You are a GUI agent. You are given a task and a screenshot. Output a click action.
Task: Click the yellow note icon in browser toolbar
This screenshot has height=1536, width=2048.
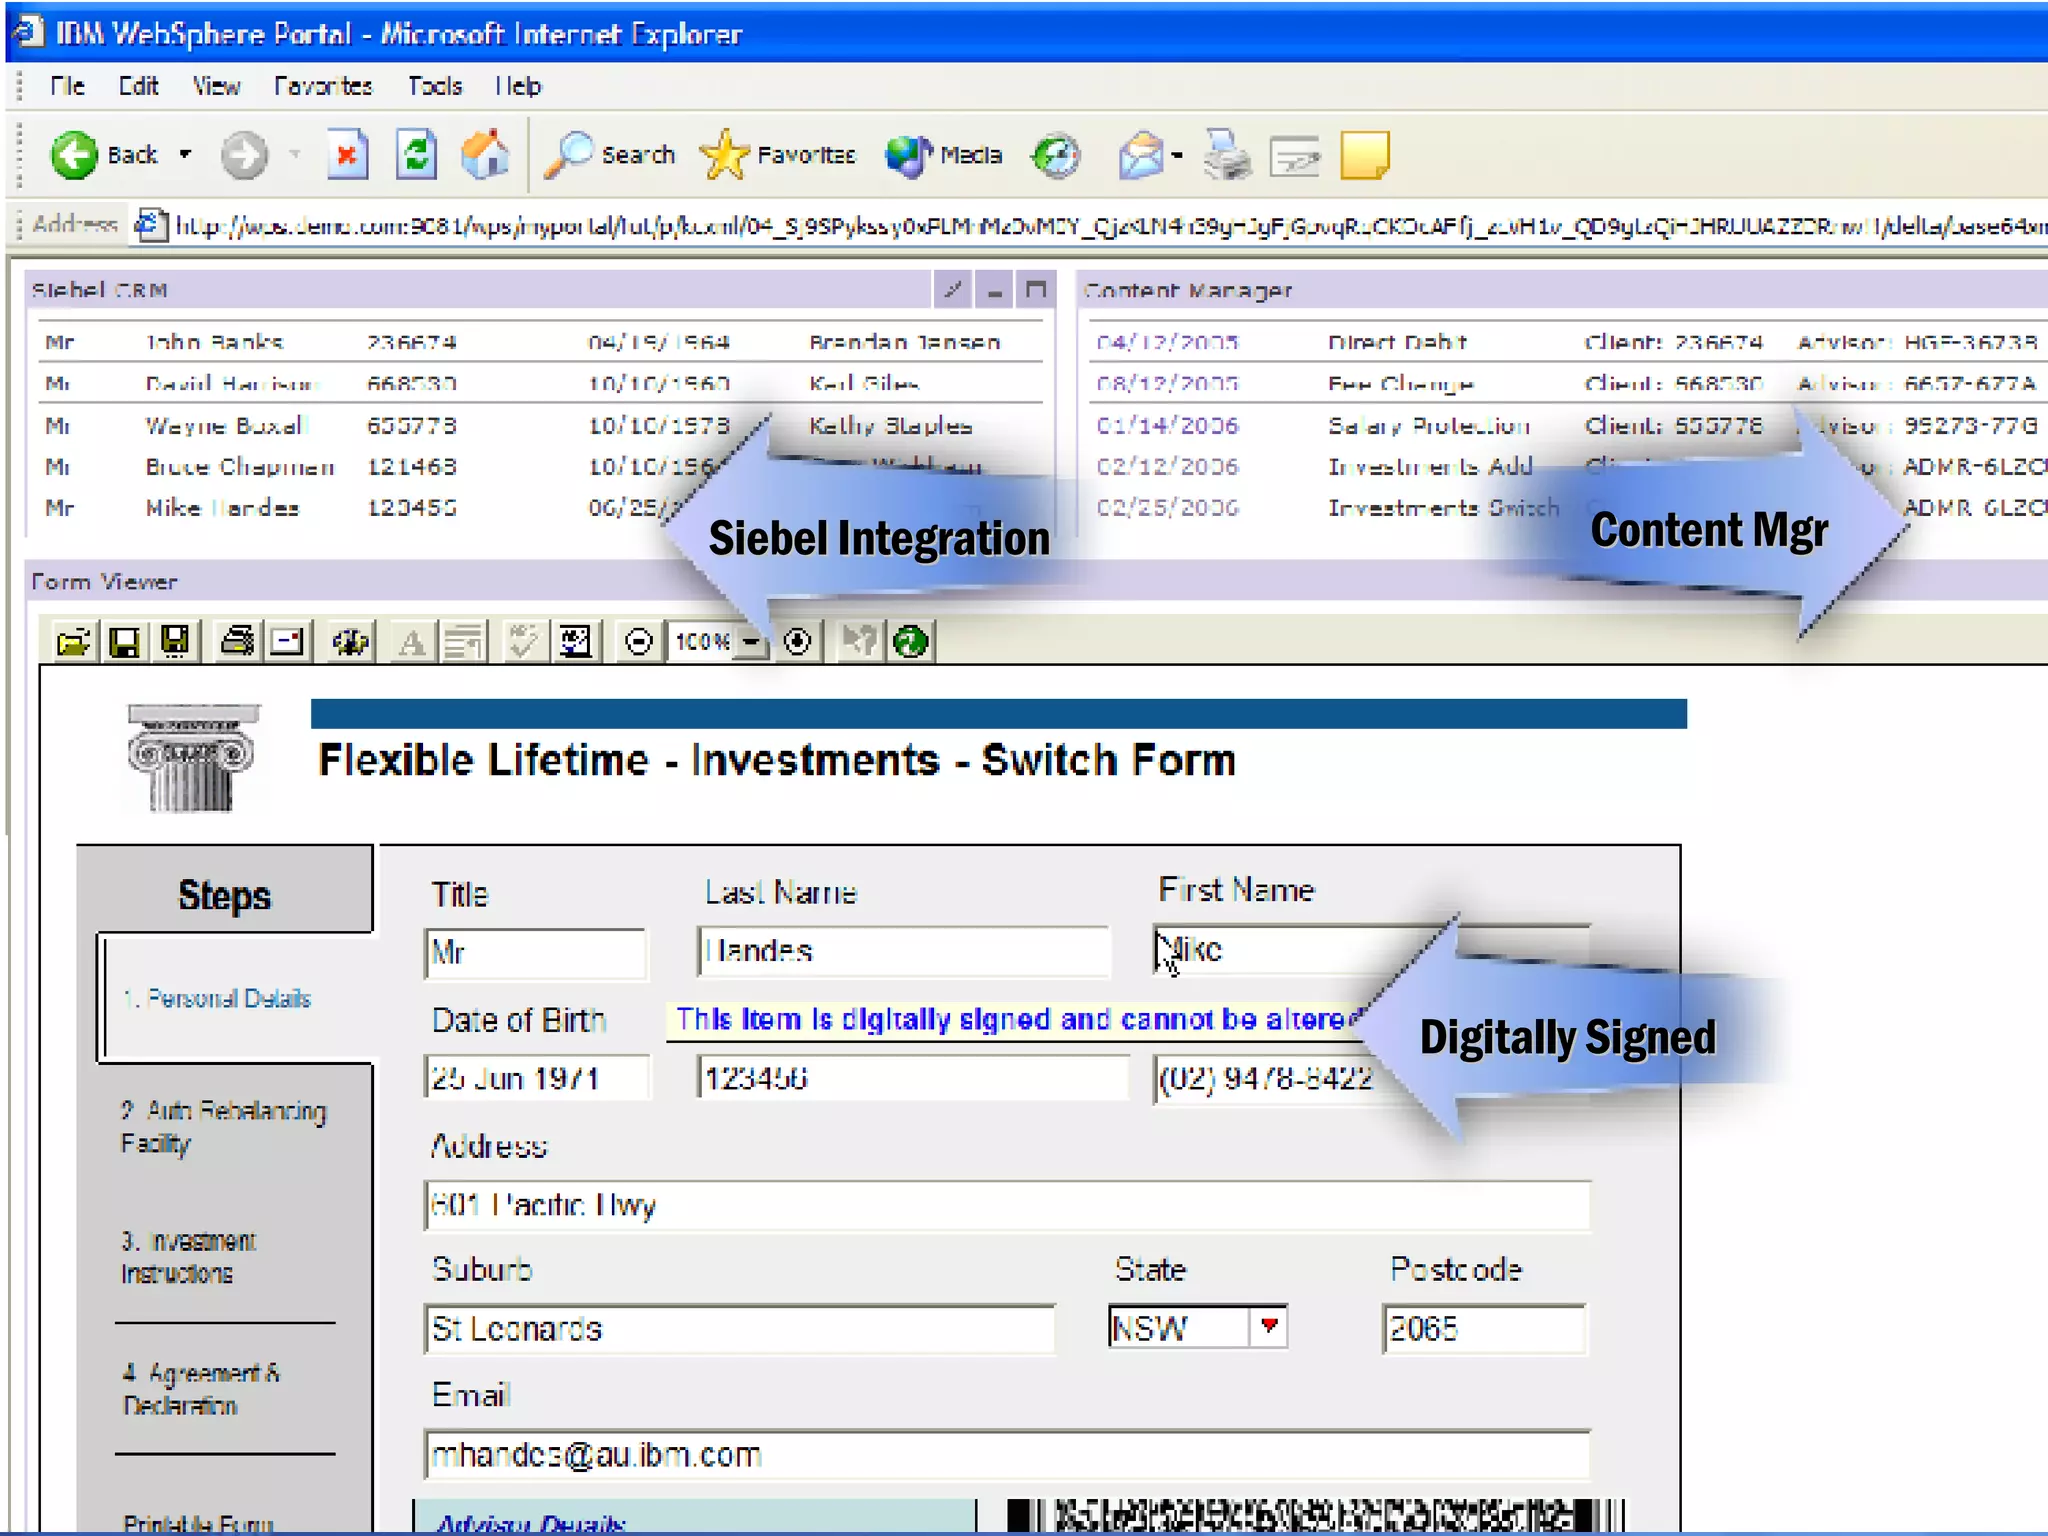pos(1364,155)
